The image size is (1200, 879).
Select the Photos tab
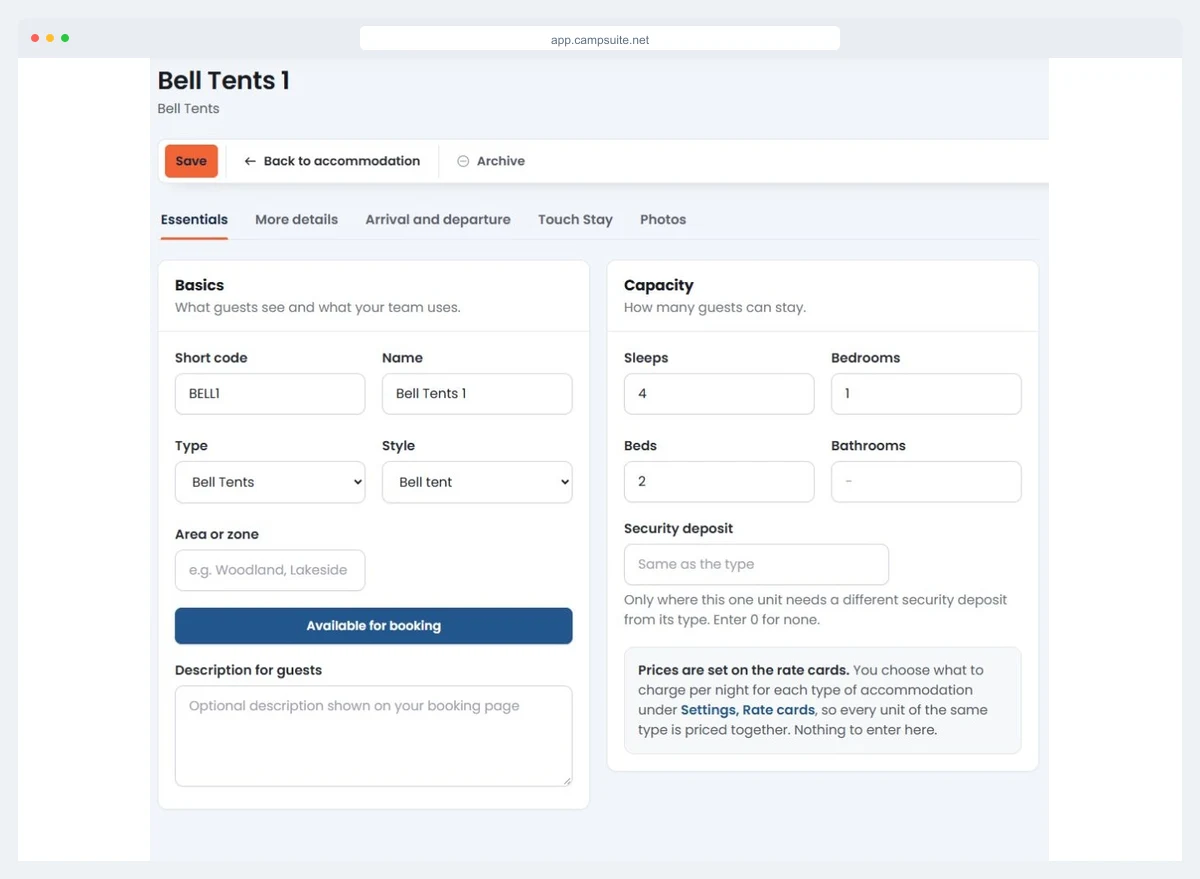663,219
